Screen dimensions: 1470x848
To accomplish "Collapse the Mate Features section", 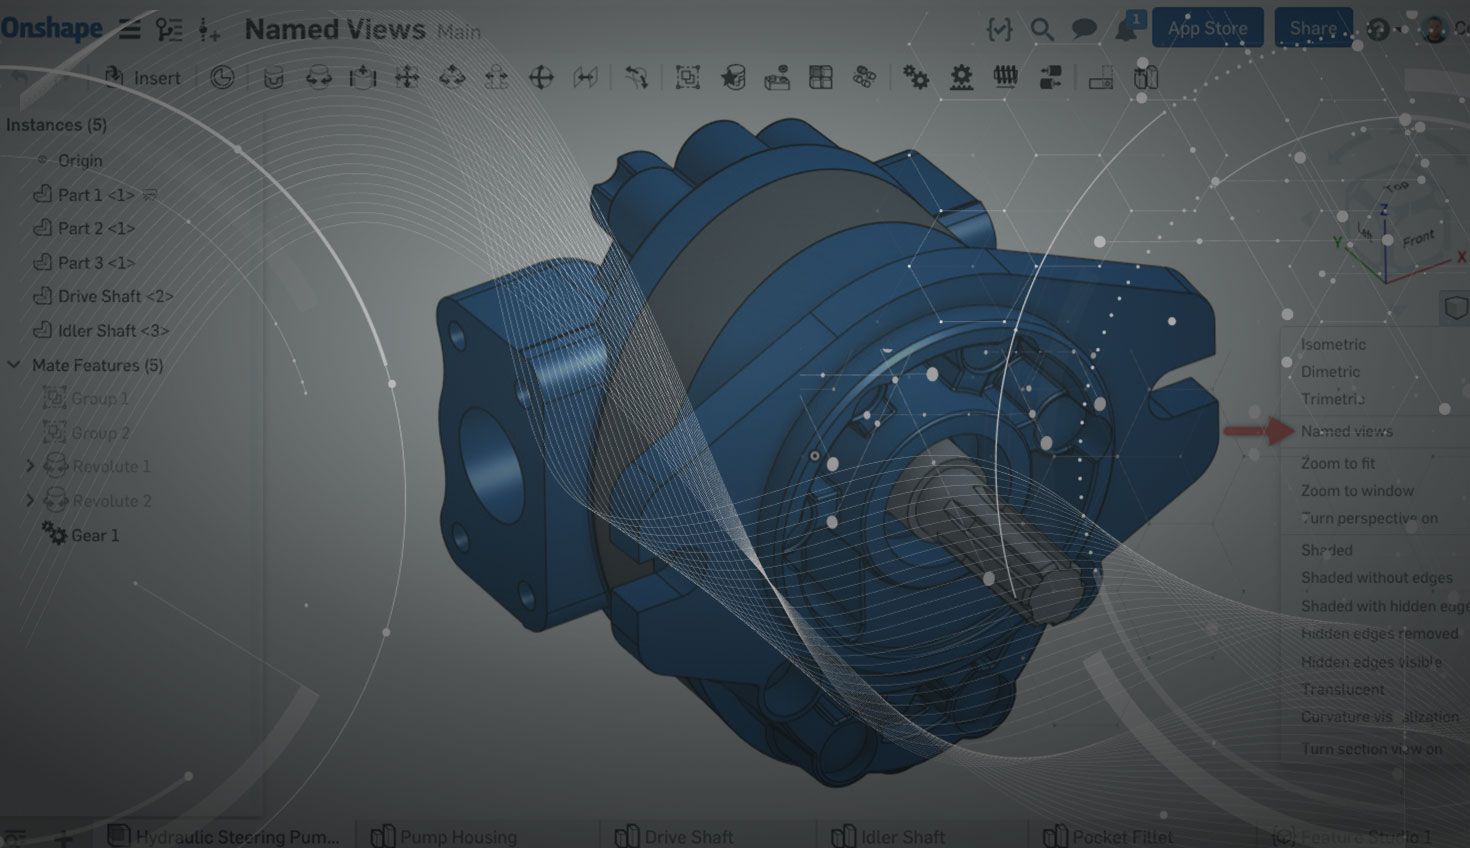I will 14,365.
